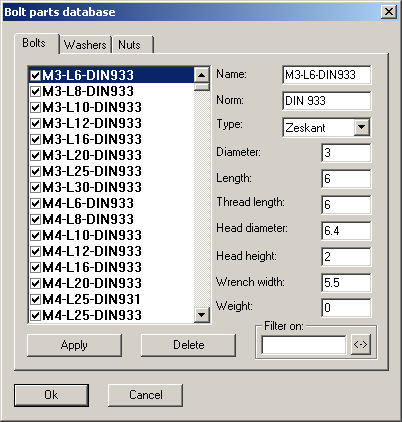The width and height of the screenshot is (402, 422).
Task: Uncheck the M3-L8-DIN933 checkbox
Action: pos(35,91)
